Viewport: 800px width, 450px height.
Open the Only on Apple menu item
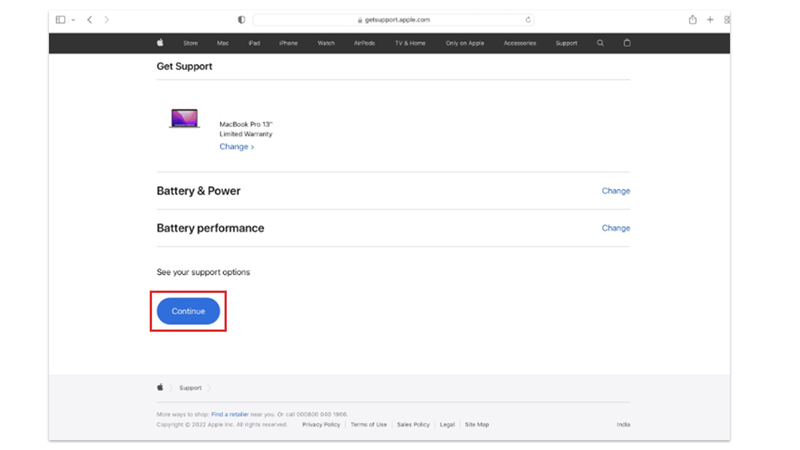click(464, 43)
